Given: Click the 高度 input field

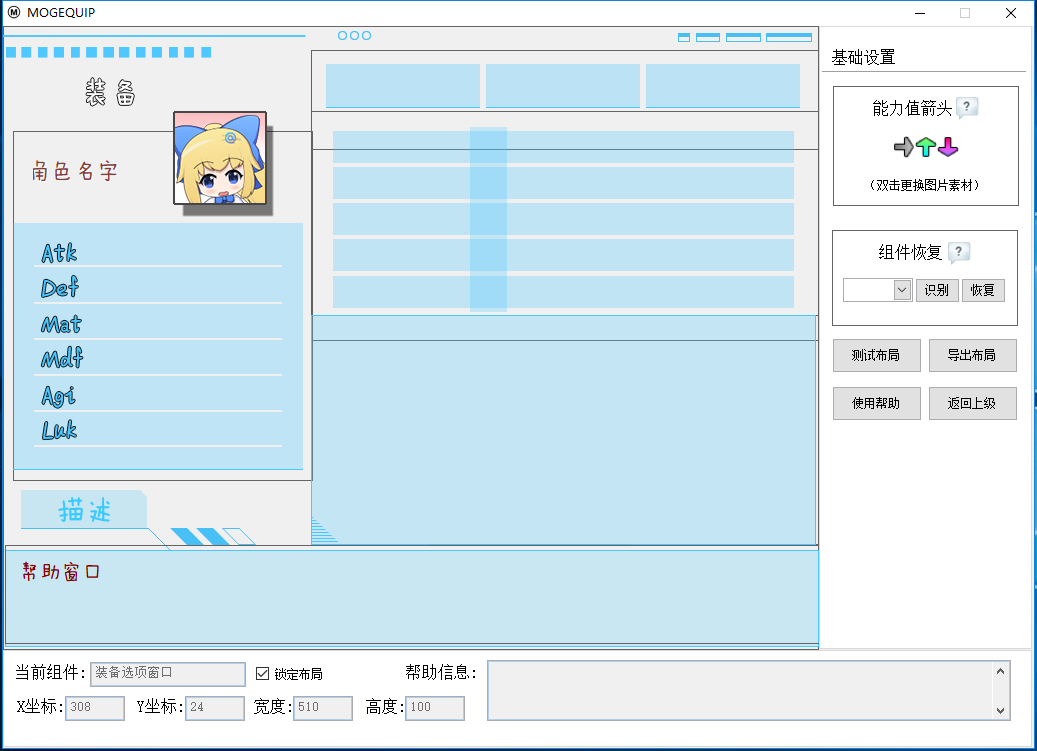Looking at the screenshot, I should click(435, 708).
